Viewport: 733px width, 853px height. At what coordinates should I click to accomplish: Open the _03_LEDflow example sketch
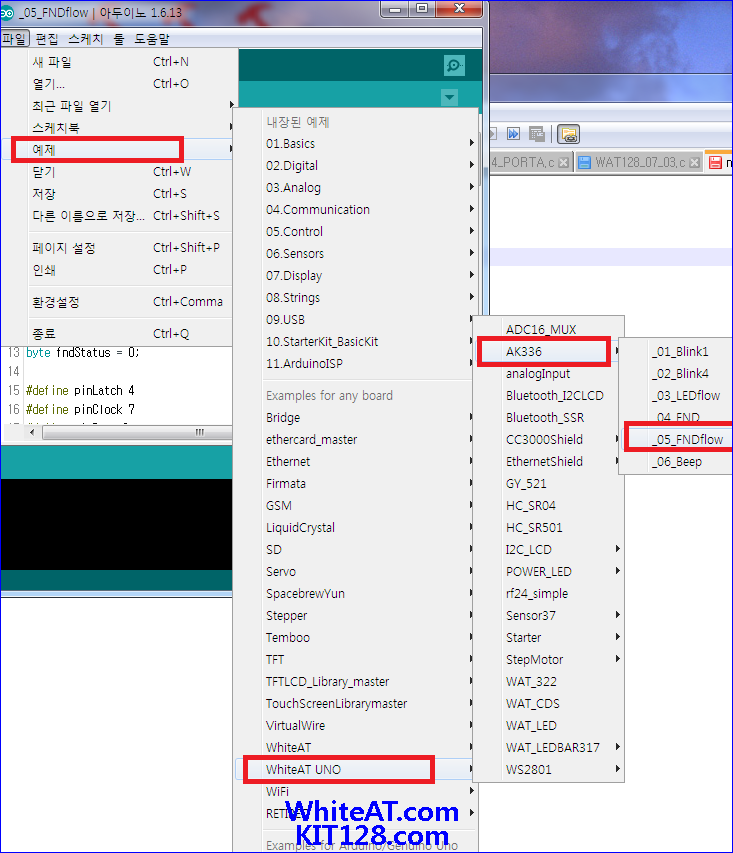676,395
